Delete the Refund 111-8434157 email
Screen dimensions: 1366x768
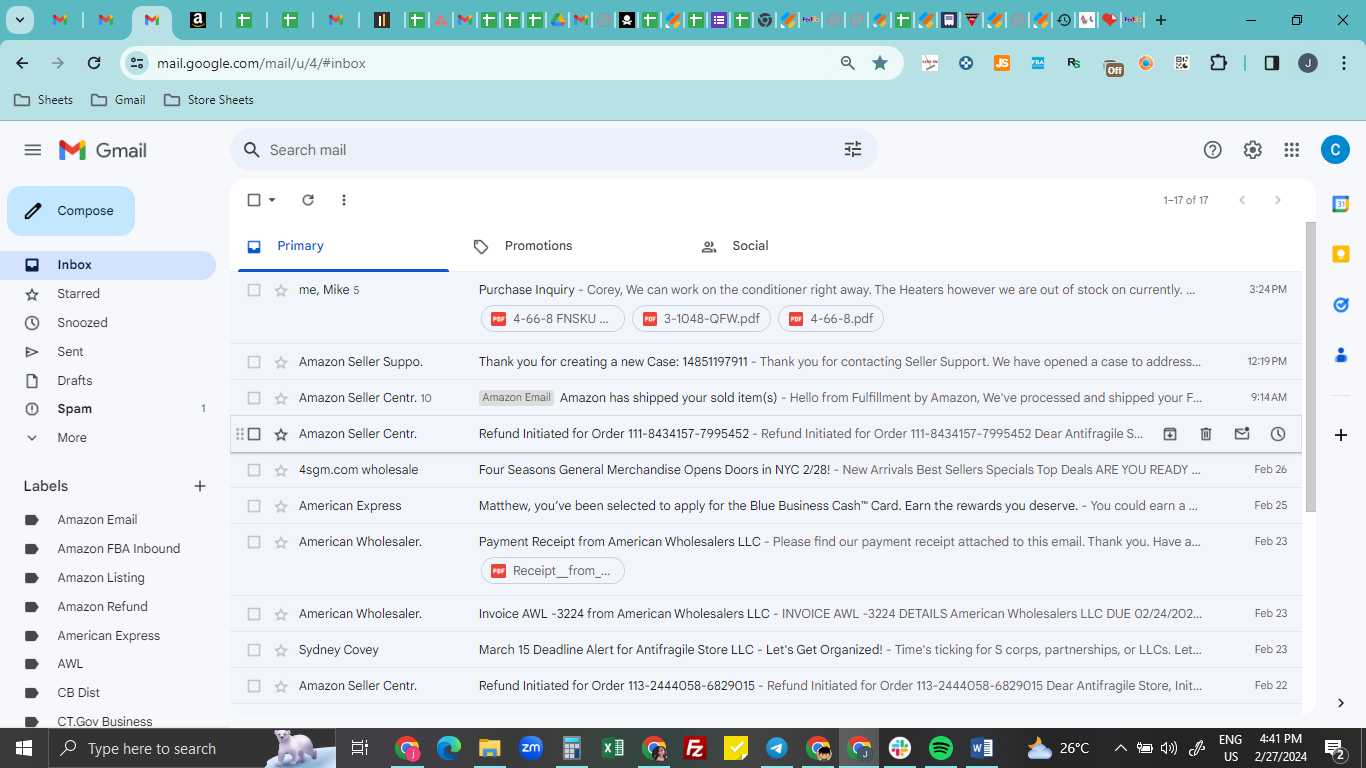(1206, 434)
